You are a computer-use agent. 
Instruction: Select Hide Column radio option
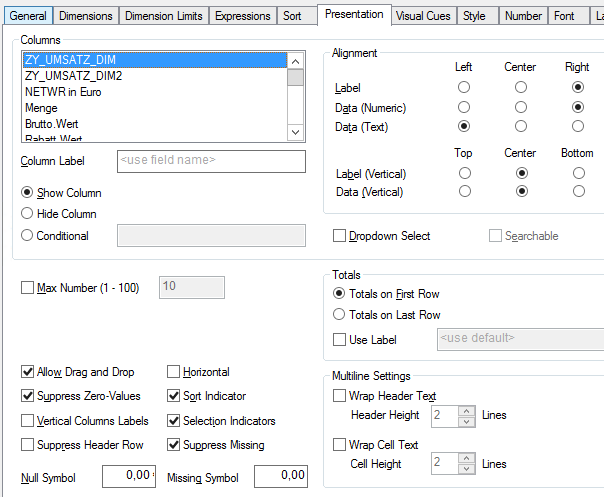pos(27,214)
